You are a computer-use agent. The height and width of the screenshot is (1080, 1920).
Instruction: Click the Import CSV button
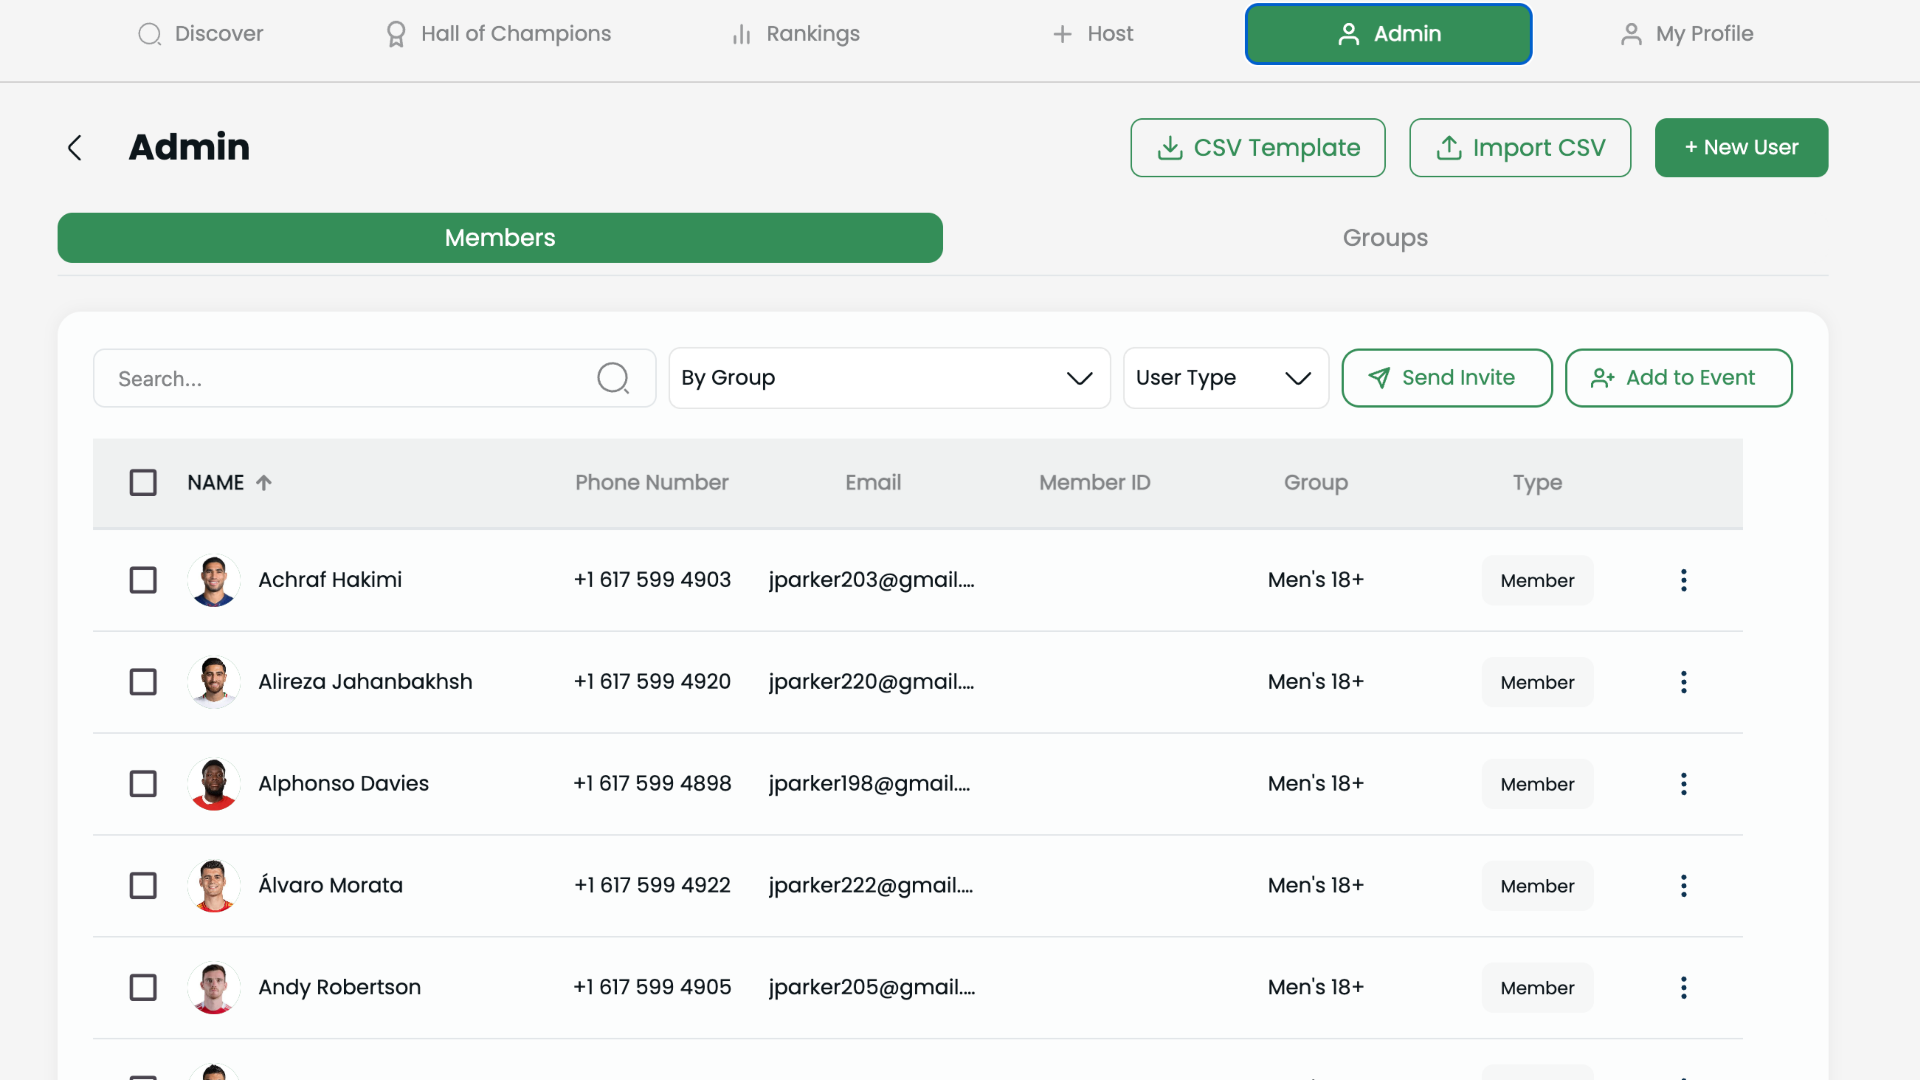(1520, 148)
